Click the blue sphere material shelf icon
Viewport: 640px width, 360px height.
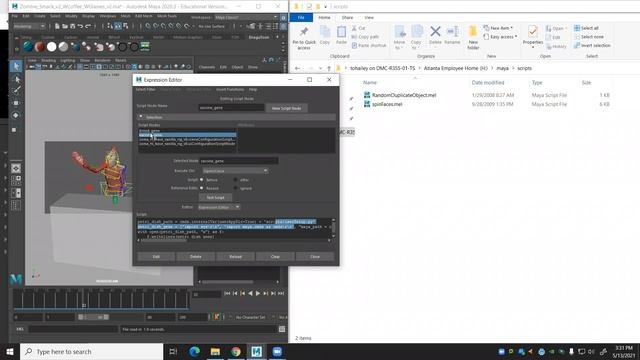[x=28, y=47]
